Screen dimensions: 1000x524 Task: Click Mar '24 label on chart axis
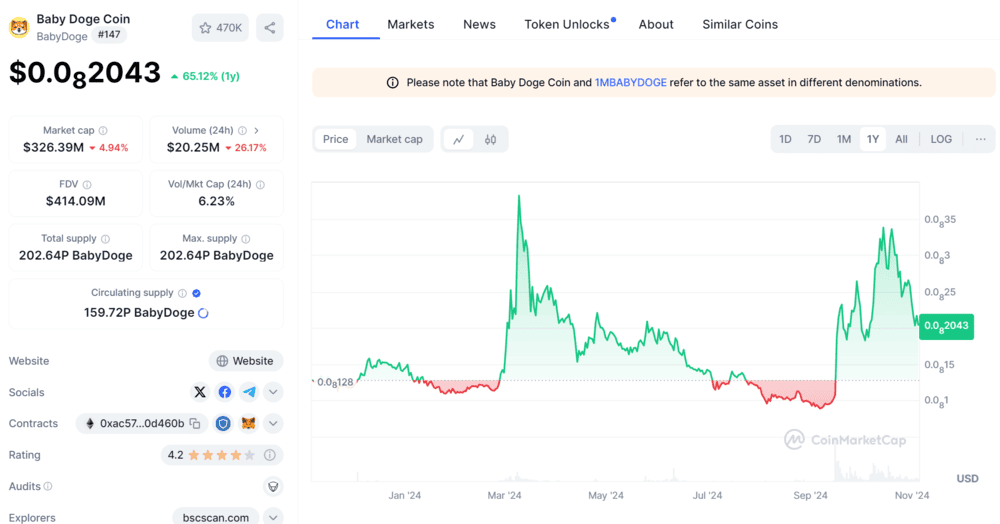tap(504, 495)
